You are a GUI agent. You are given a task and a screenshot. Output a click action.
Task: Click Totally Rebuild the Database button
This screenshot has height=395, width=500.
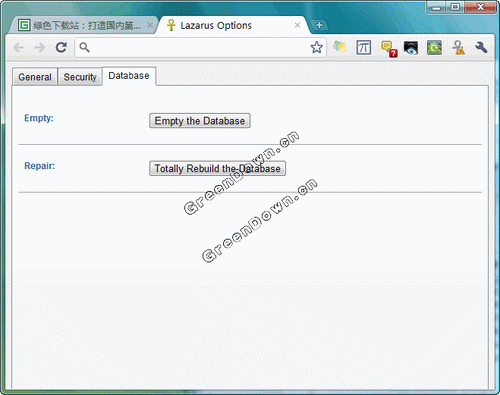(x=217, y=168)
